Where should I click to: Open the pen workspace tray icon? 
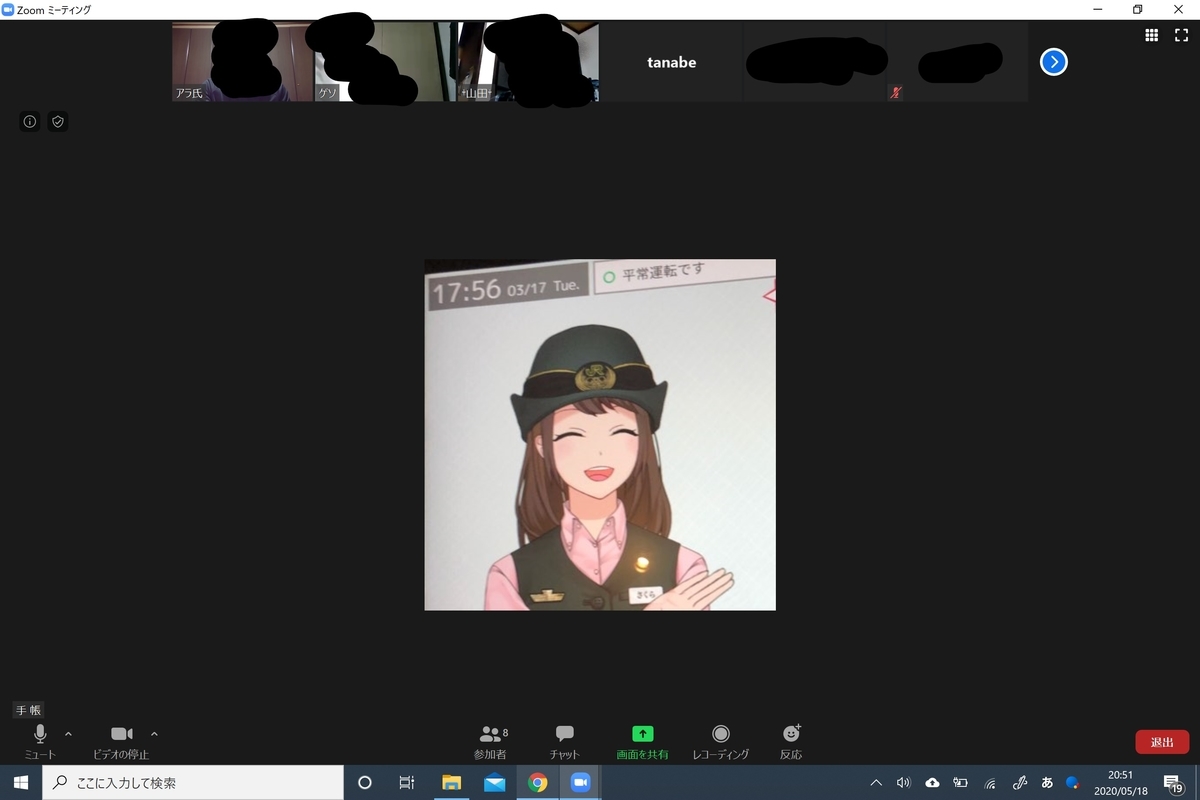pos(1019,783)
